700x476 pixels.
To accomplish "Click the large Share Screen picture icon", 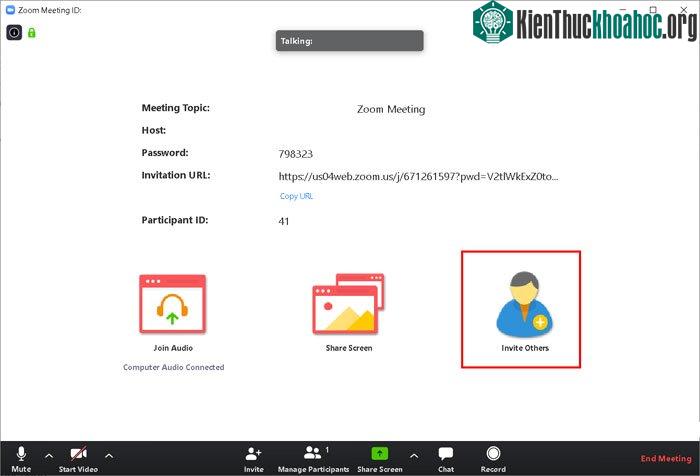I will pos(348,304).
